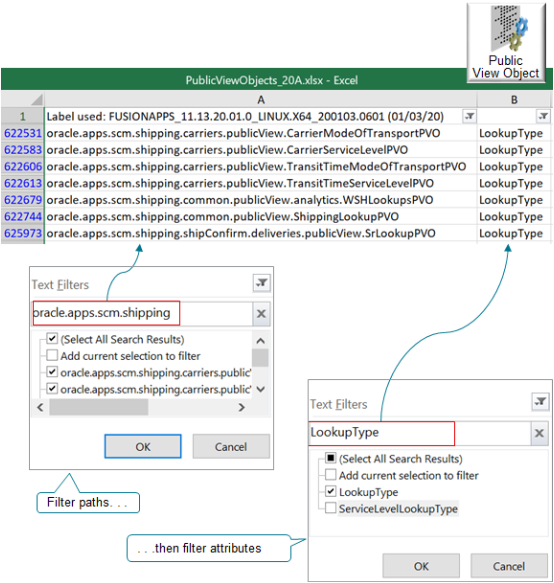Click the horizontal scrollbar thumb in paths filter
The width and height of the screenshot is (554, 583).
(99, 407)
